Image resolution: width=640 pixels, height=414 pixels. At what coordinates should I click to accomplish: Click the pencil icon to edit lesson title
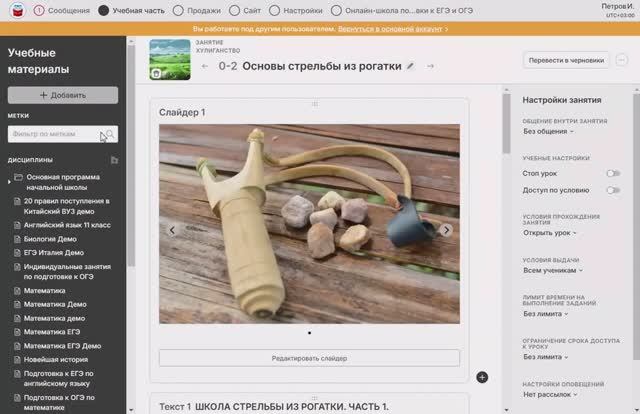410,66
